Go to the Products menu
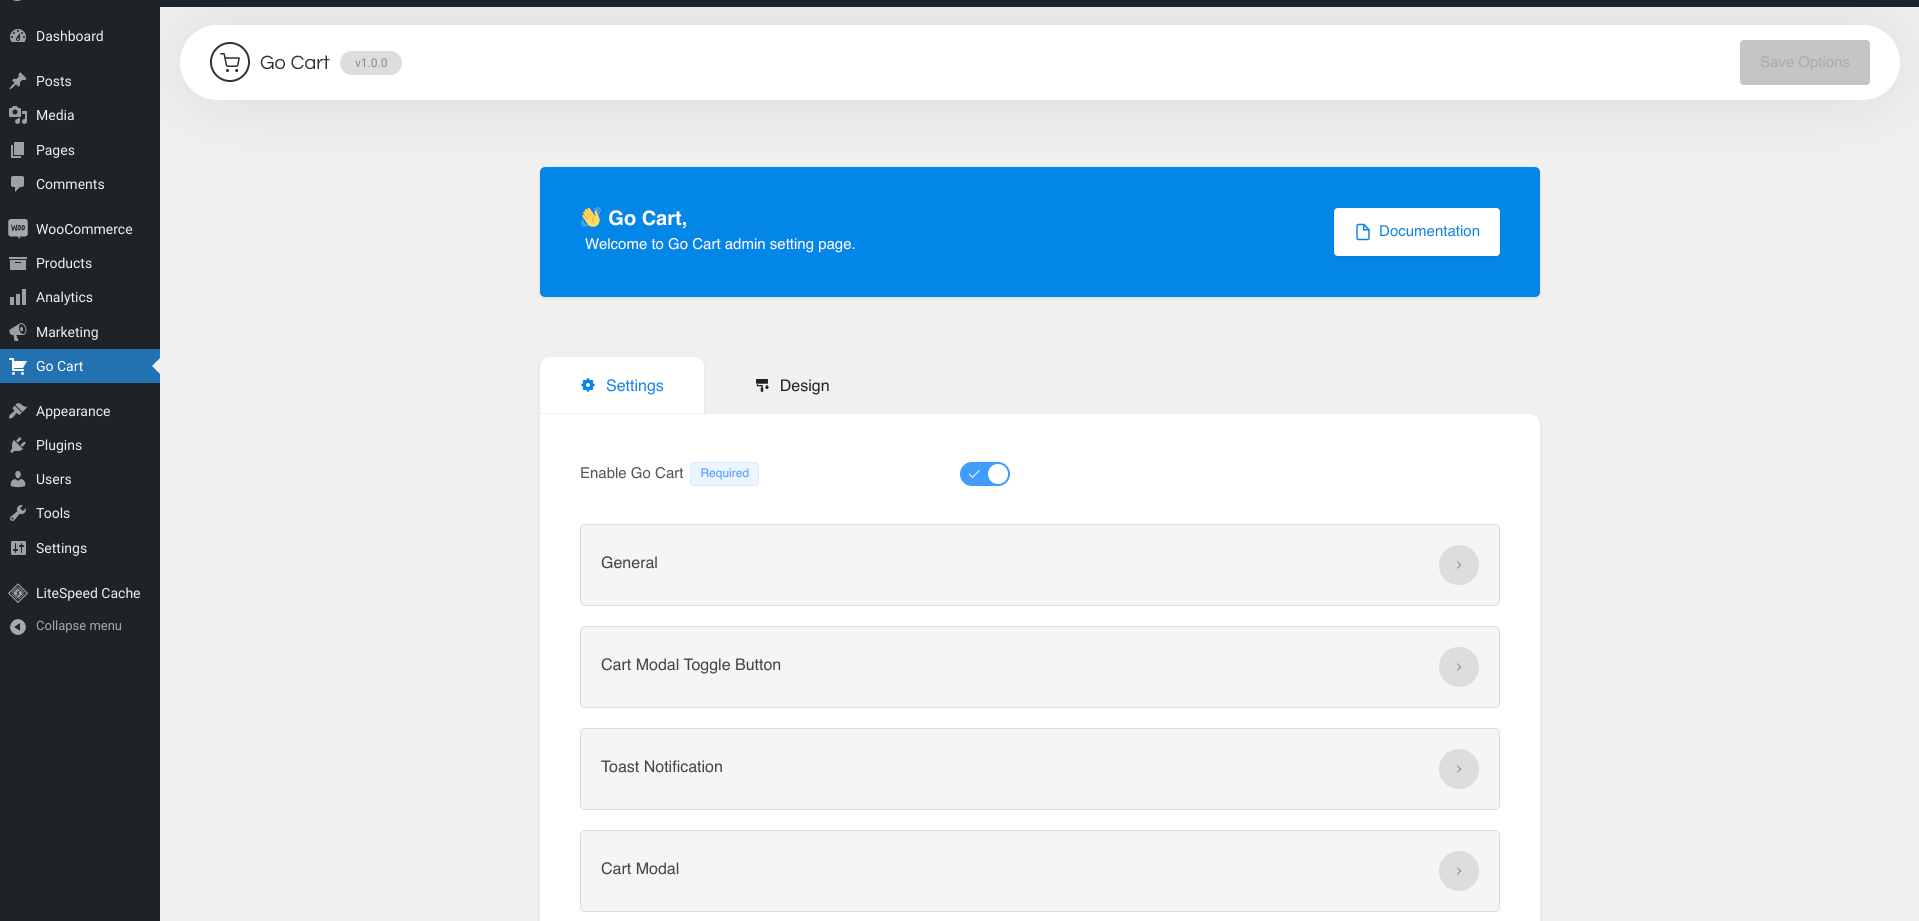This screenshot has width=1919, height=921. click(80, 263)
